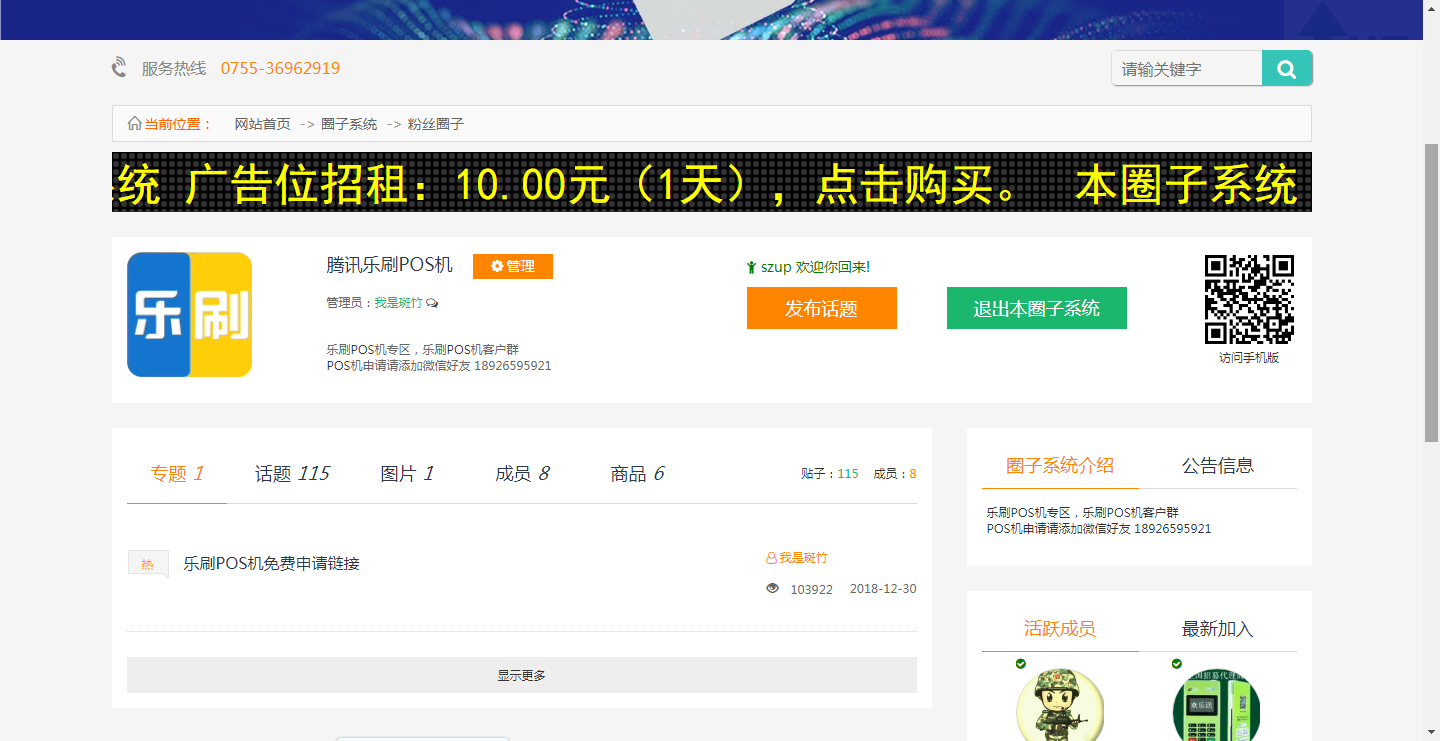
Task: Click the home icon in breadcrumb
Action: coord(134,124)
